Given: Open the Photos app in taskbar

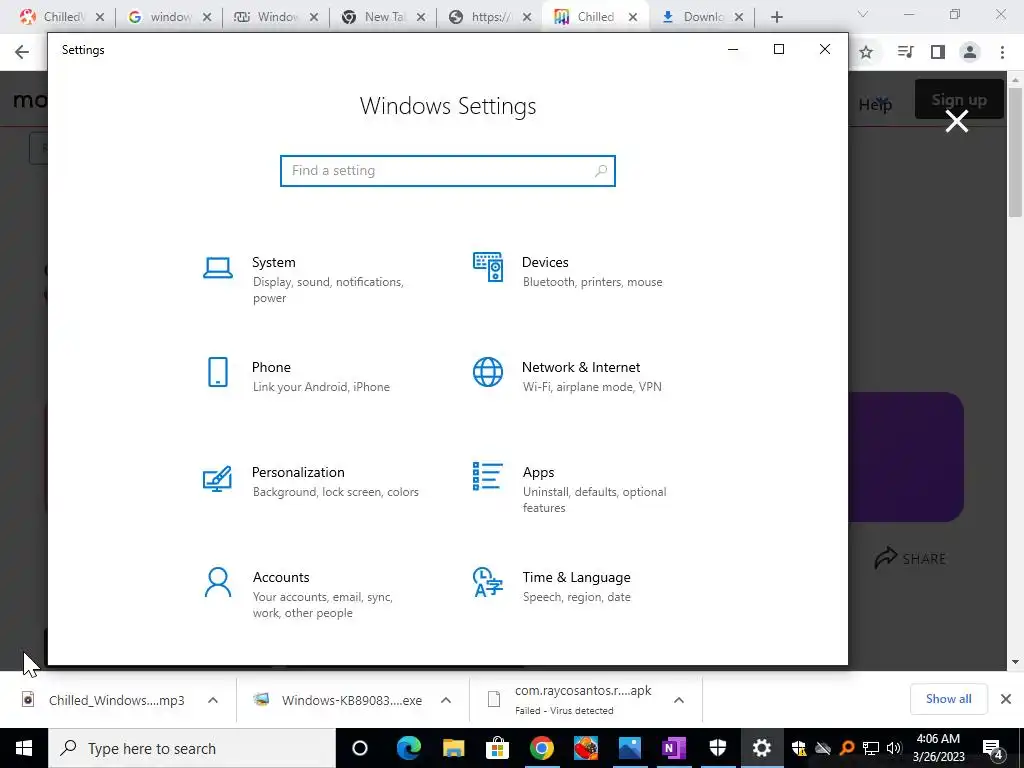Looking at the screenshot, I should coord(630,748).
